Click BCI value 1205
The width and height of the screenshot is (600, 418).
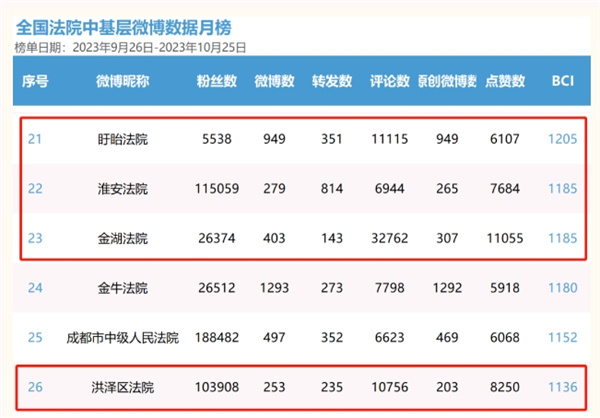562,139
